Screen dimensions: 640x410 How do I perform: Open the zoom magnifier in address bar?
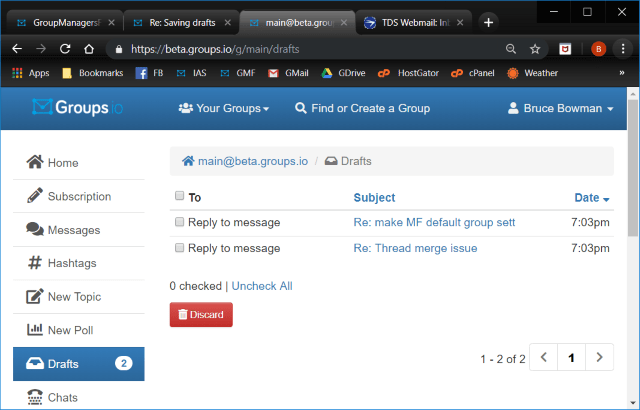511,49
